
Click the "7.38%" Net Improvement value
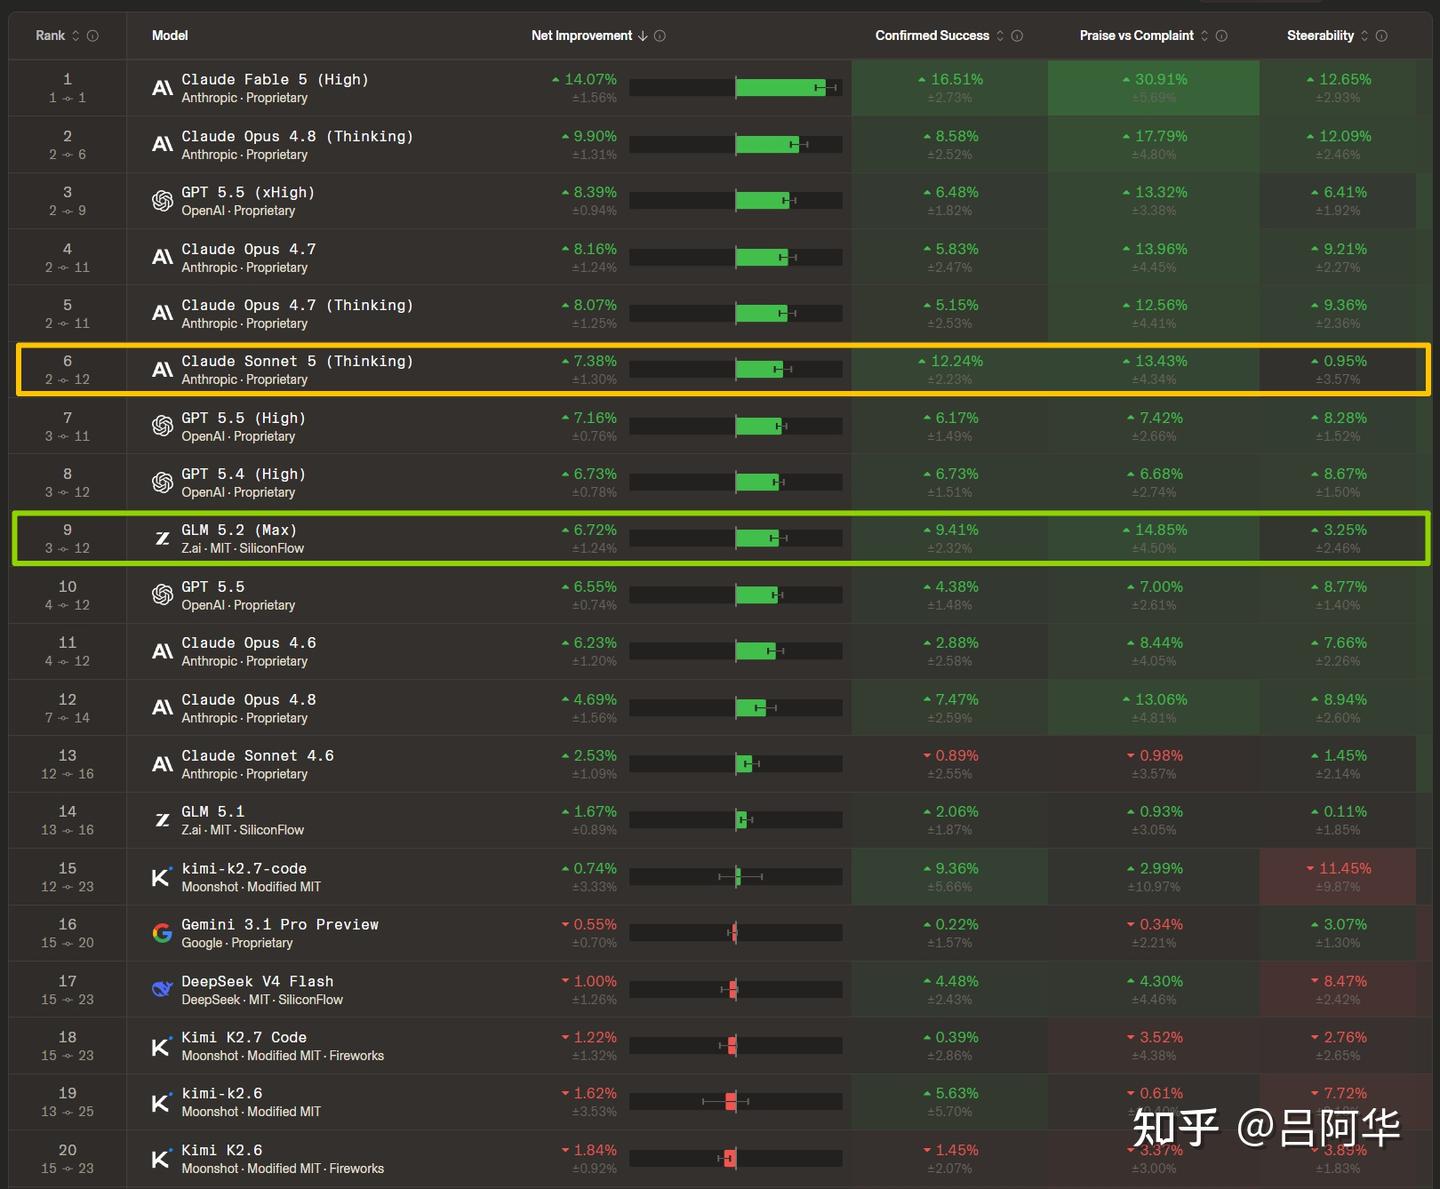[595, 361]
